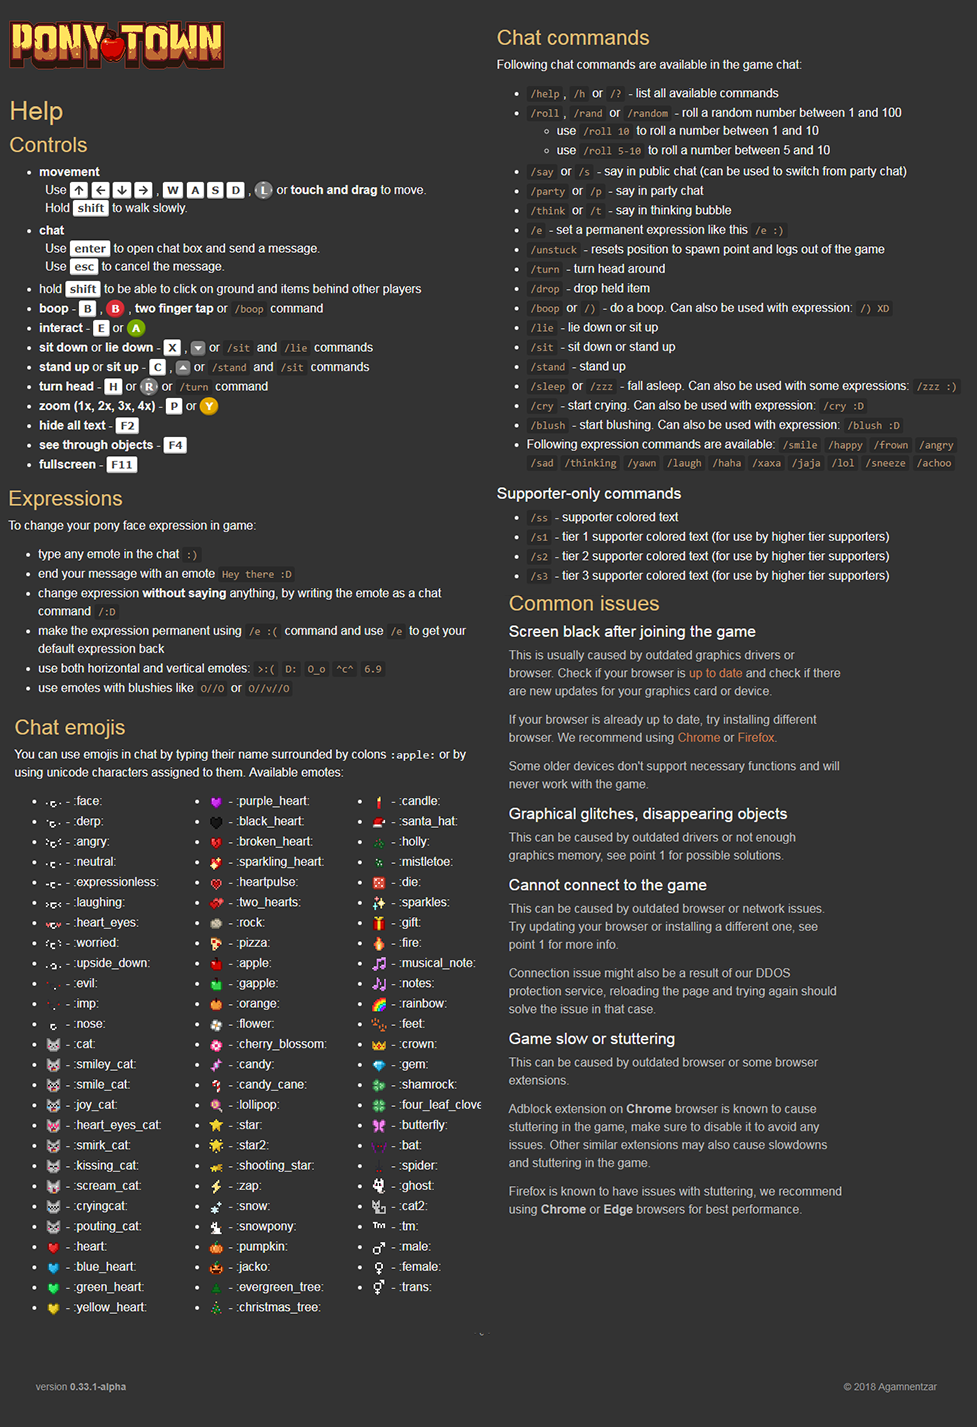The width and height of the screenshot is (977, 1427).
Task: Open the Chrome recommendation link
Action: 698,738
